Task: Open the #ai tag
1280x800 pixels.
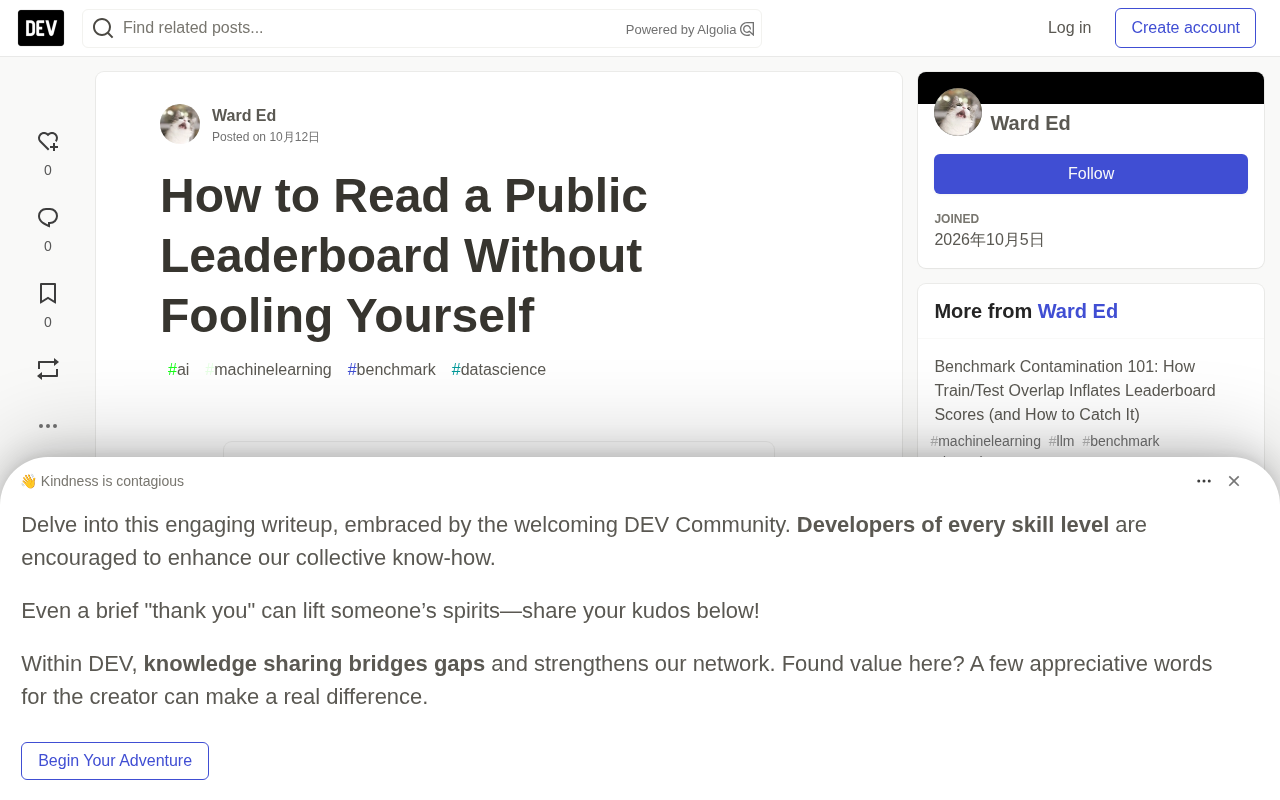Action: pyautogui.click(x=179, y=370)
